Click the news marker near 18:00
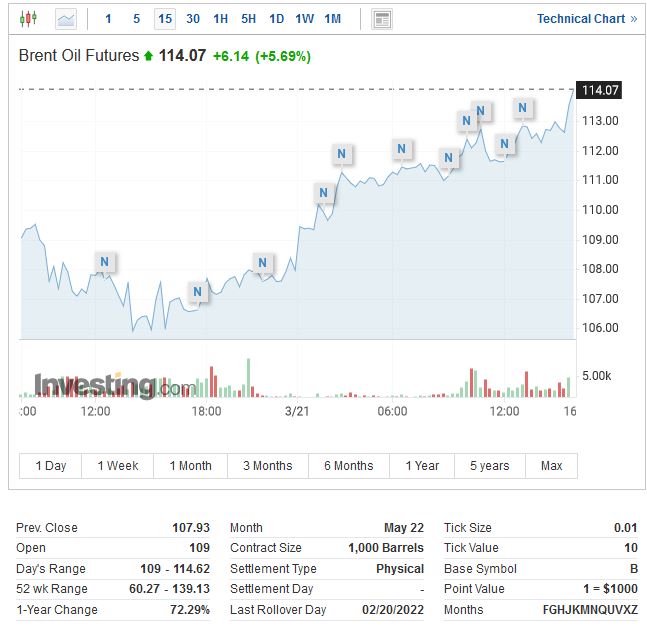 pyautogui.click(x=197, y=292)
